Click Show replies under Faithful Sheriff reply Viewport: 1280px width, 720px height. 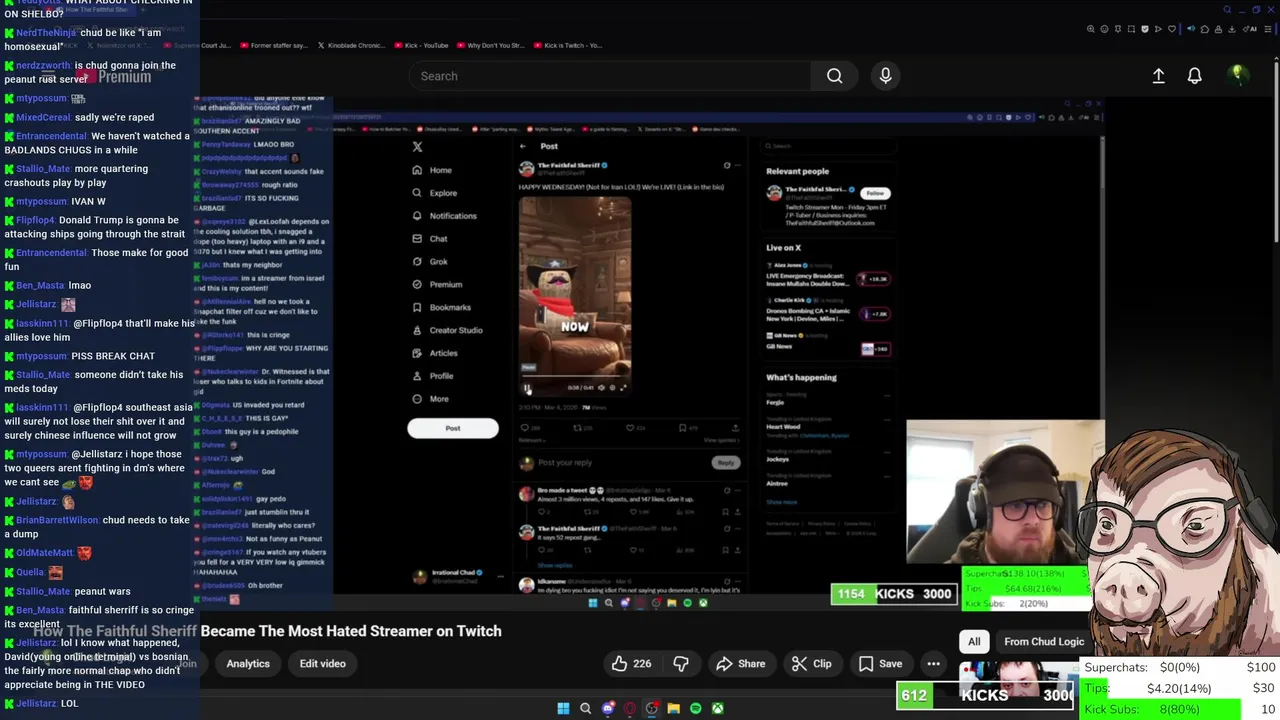coord(555,565)
